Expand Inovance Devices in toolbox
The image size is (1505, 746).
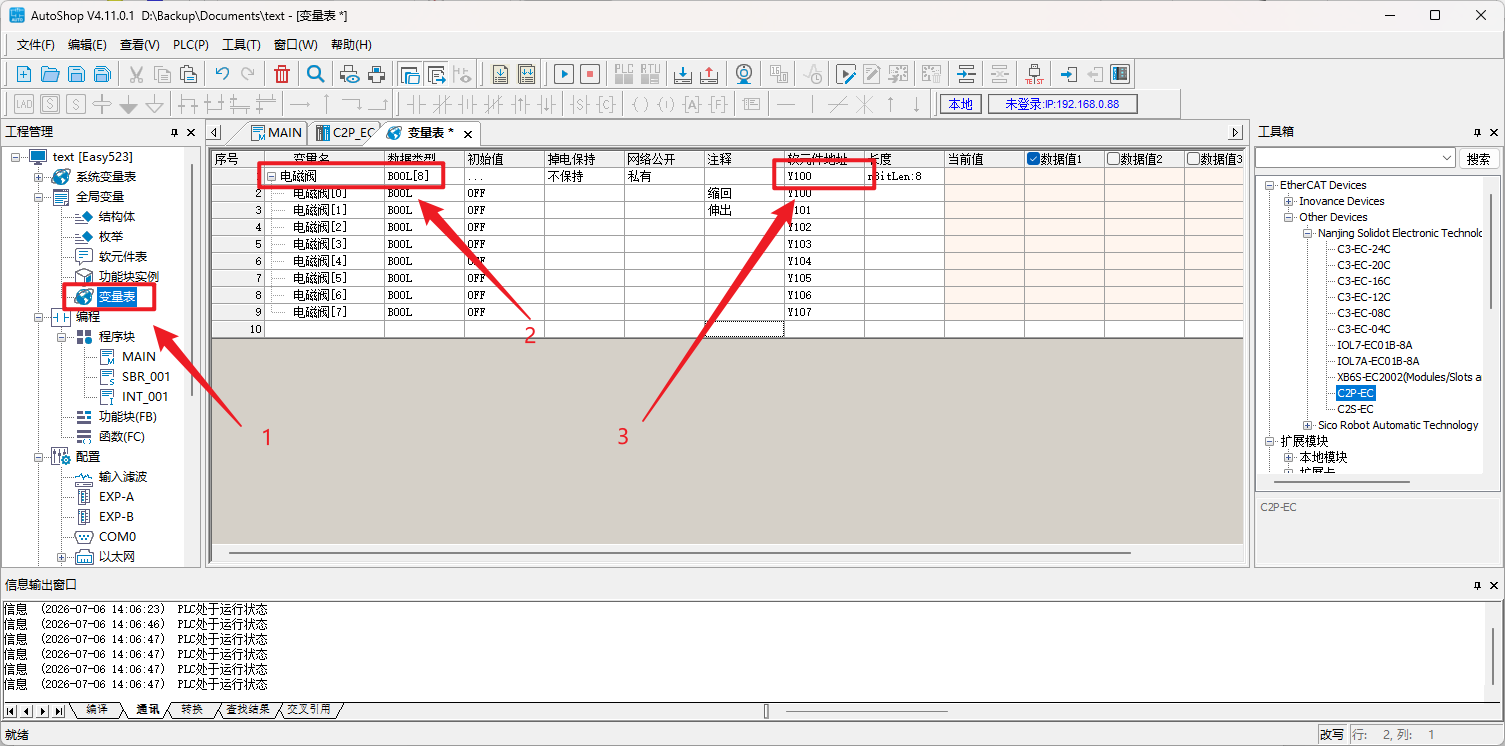pyautogui.click(x=1289, y=201)
